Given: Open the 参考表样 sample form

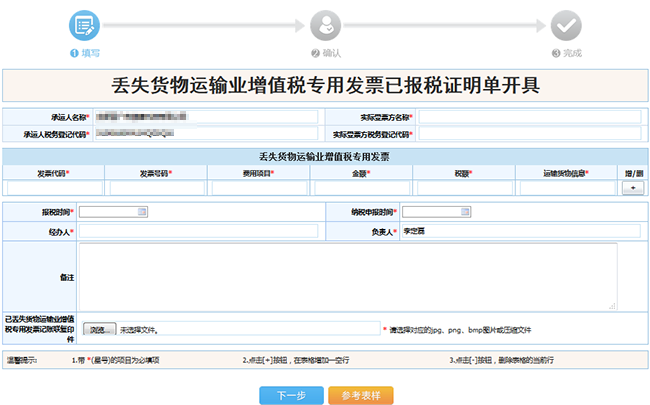Looking at the screenshot, I should click(360, 395).
